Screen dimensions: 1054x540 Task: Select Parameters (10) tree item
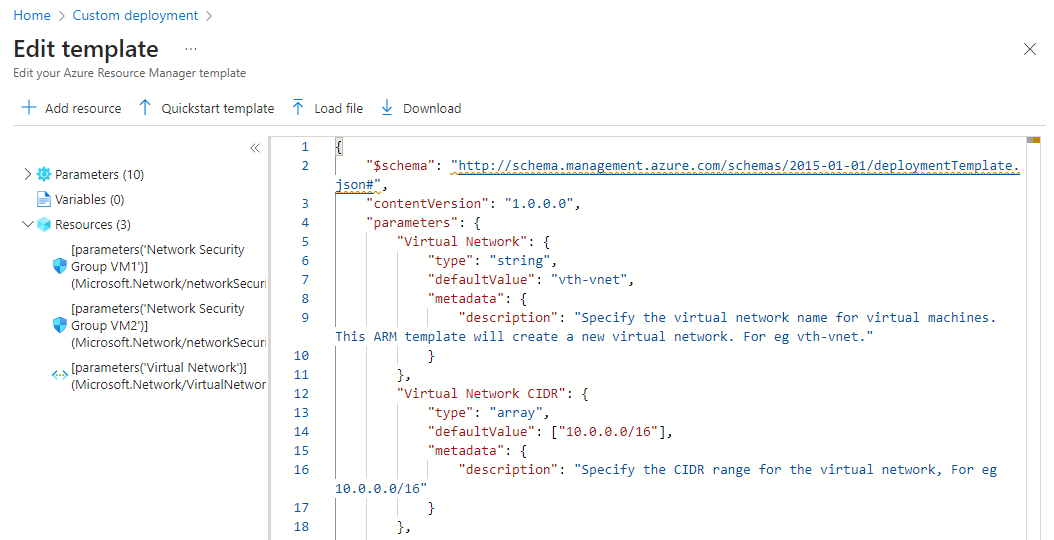tap(99, 174)
